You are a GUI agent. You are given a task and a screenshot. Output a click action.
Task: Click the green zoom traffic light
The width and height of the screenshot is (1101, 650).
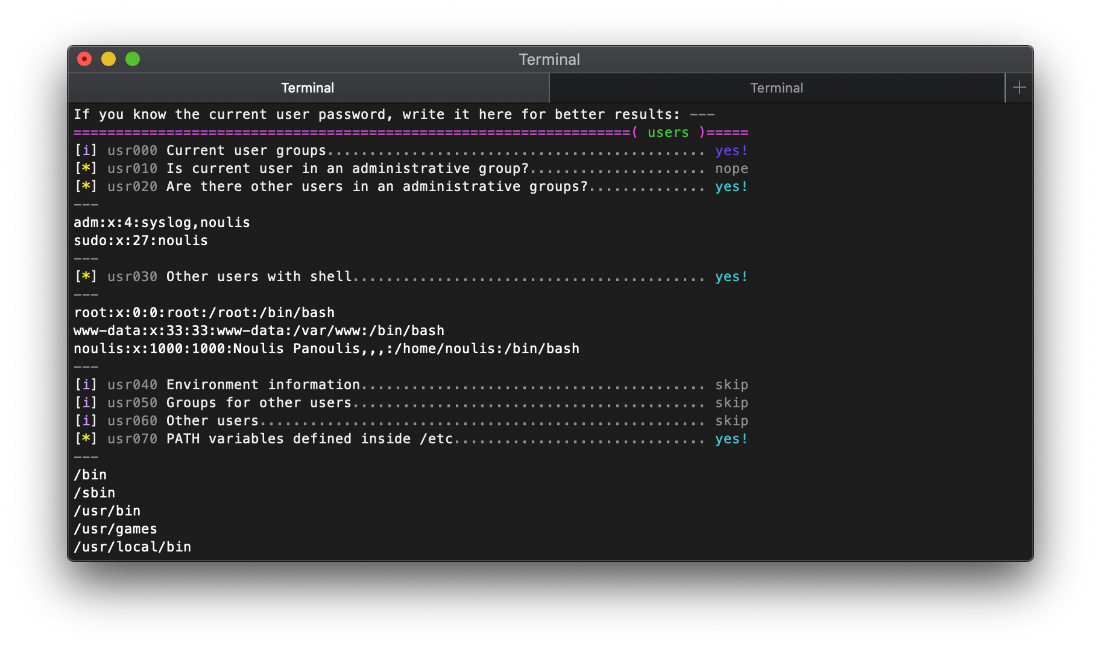(132, 59)
